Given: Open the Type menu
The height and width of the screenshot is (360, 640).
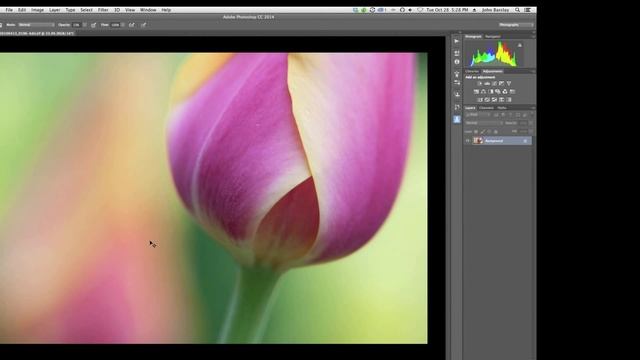Looking at the screenshot, I should pos(71,10).
